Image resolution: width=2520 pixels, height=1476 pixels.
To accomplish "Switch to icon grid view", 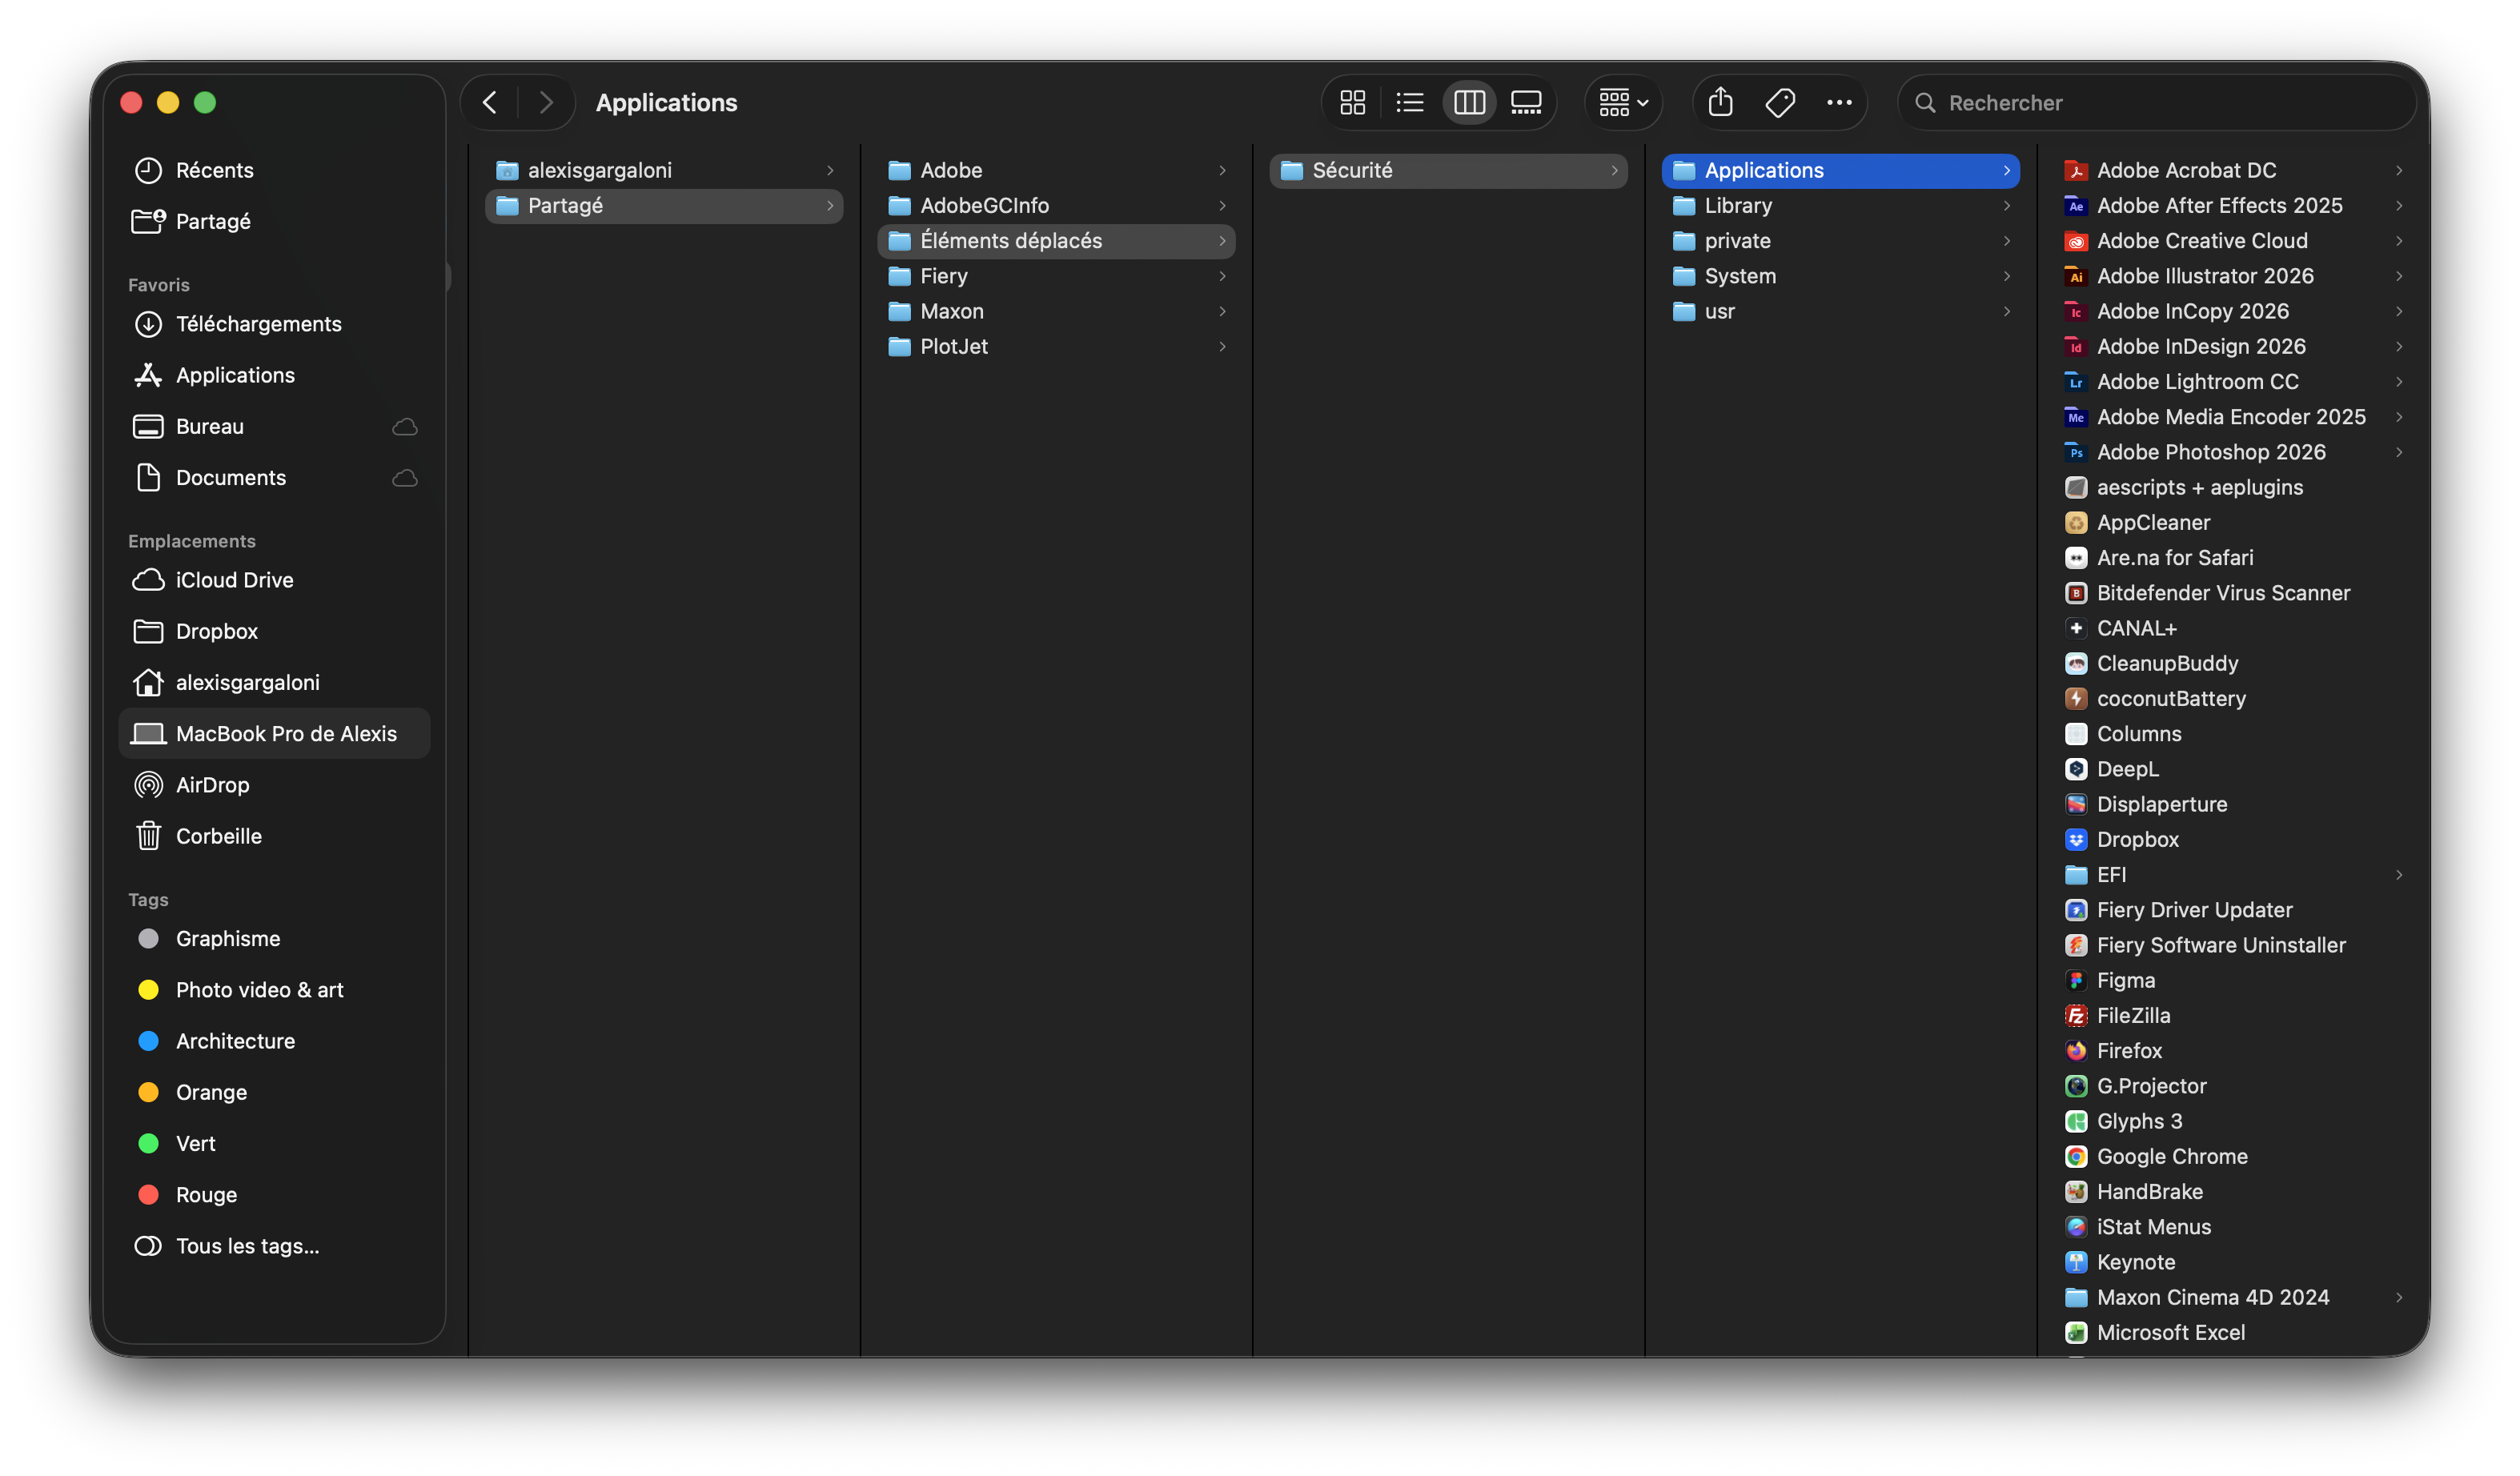I will pyautogui.click(x=1352, y=102).
